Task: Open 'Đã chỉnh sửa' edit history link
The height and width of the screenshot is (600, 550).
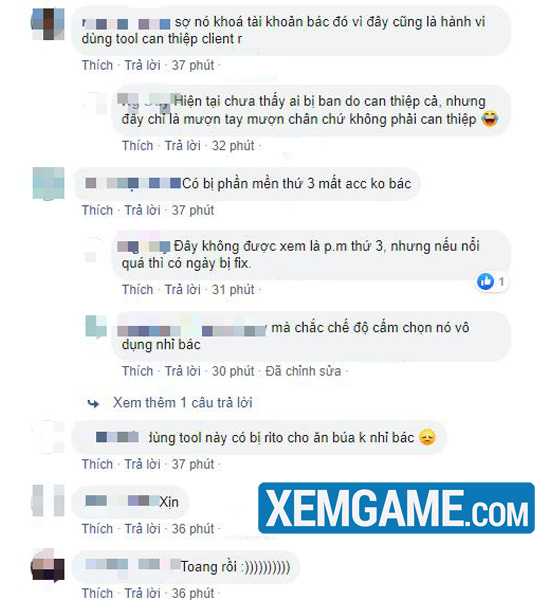Action: click(303, 371)
